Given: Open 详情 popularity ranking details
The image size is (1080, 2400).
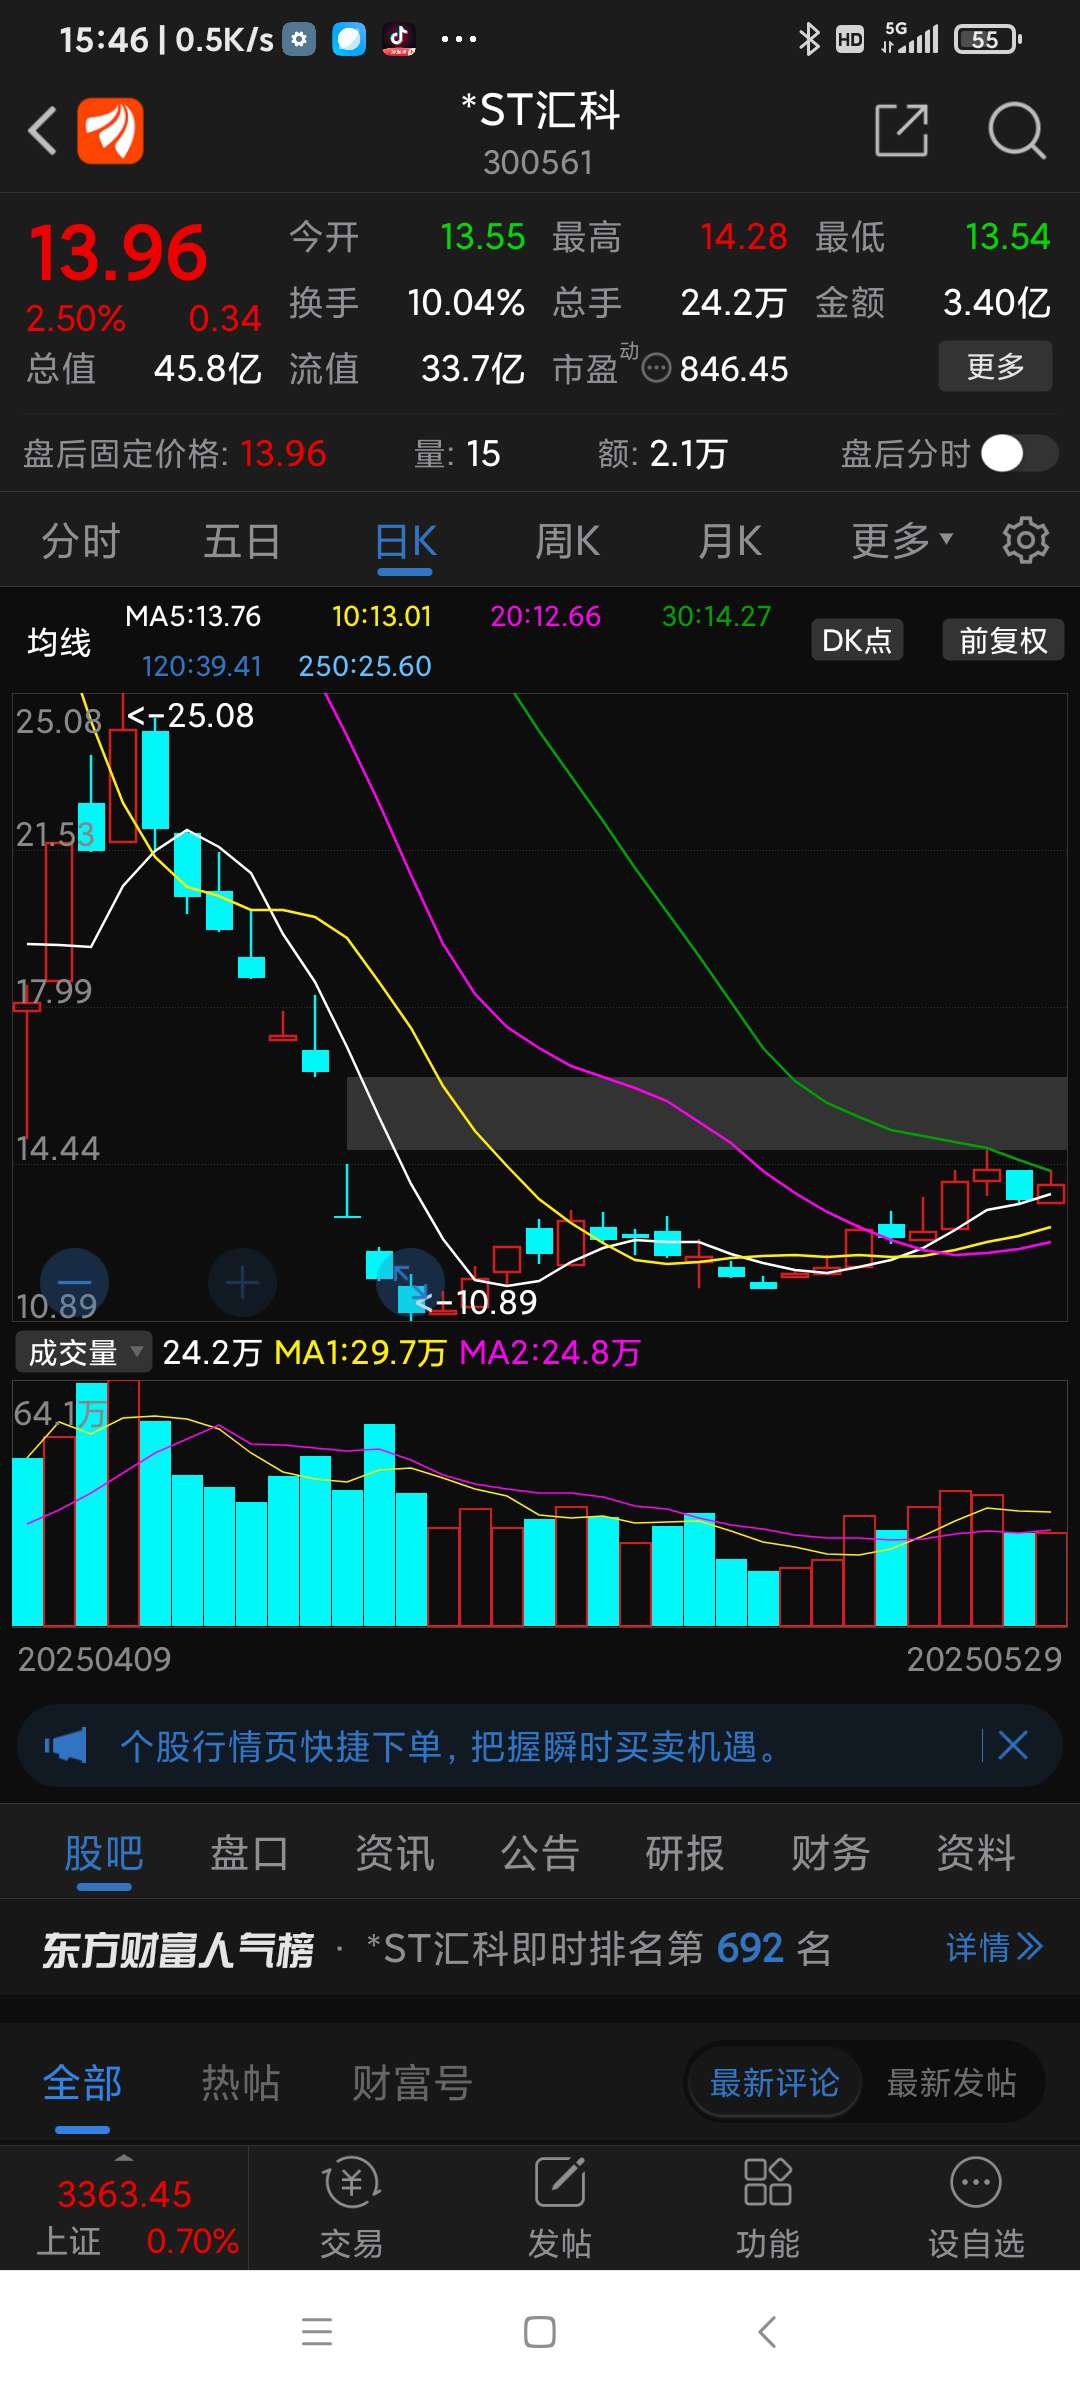Looking at the screenshot, I should coord(994,1947).
